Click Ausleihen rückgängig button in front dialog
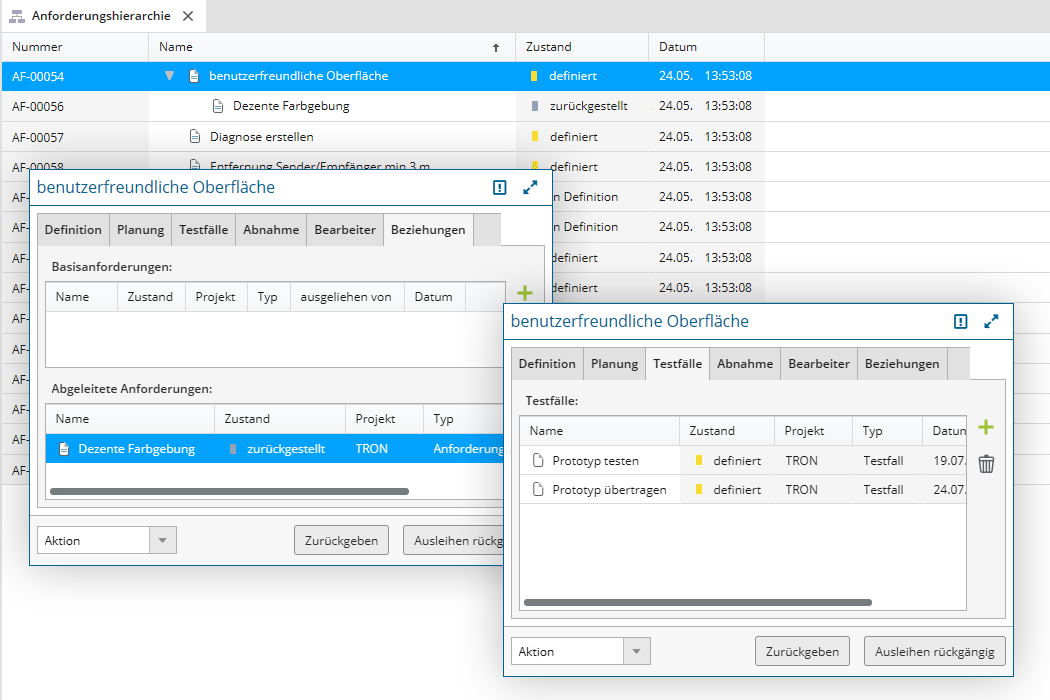1050x700 pixels. pos(934,651)
